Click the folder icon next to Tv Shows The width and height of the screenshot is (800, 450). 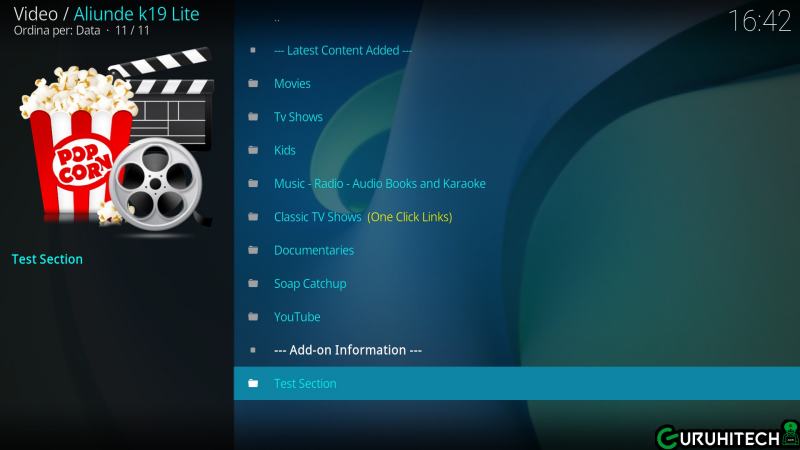click(x=253, y=117)
